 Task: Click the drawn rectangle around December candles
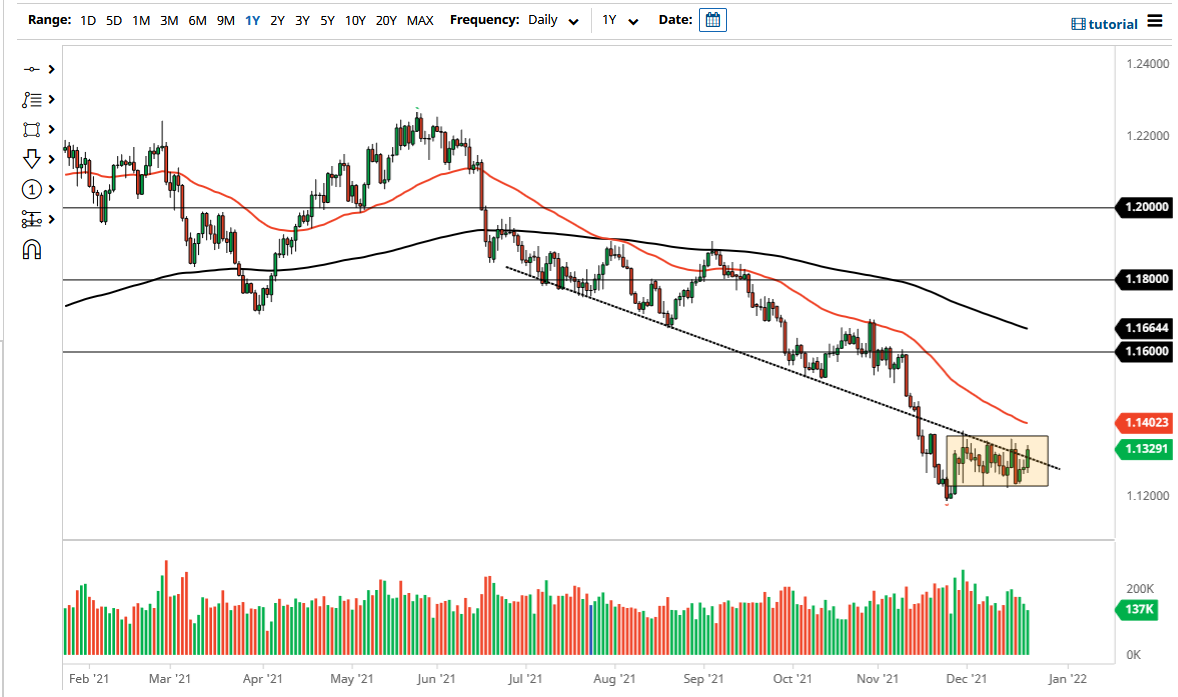(x=997, y=462)
